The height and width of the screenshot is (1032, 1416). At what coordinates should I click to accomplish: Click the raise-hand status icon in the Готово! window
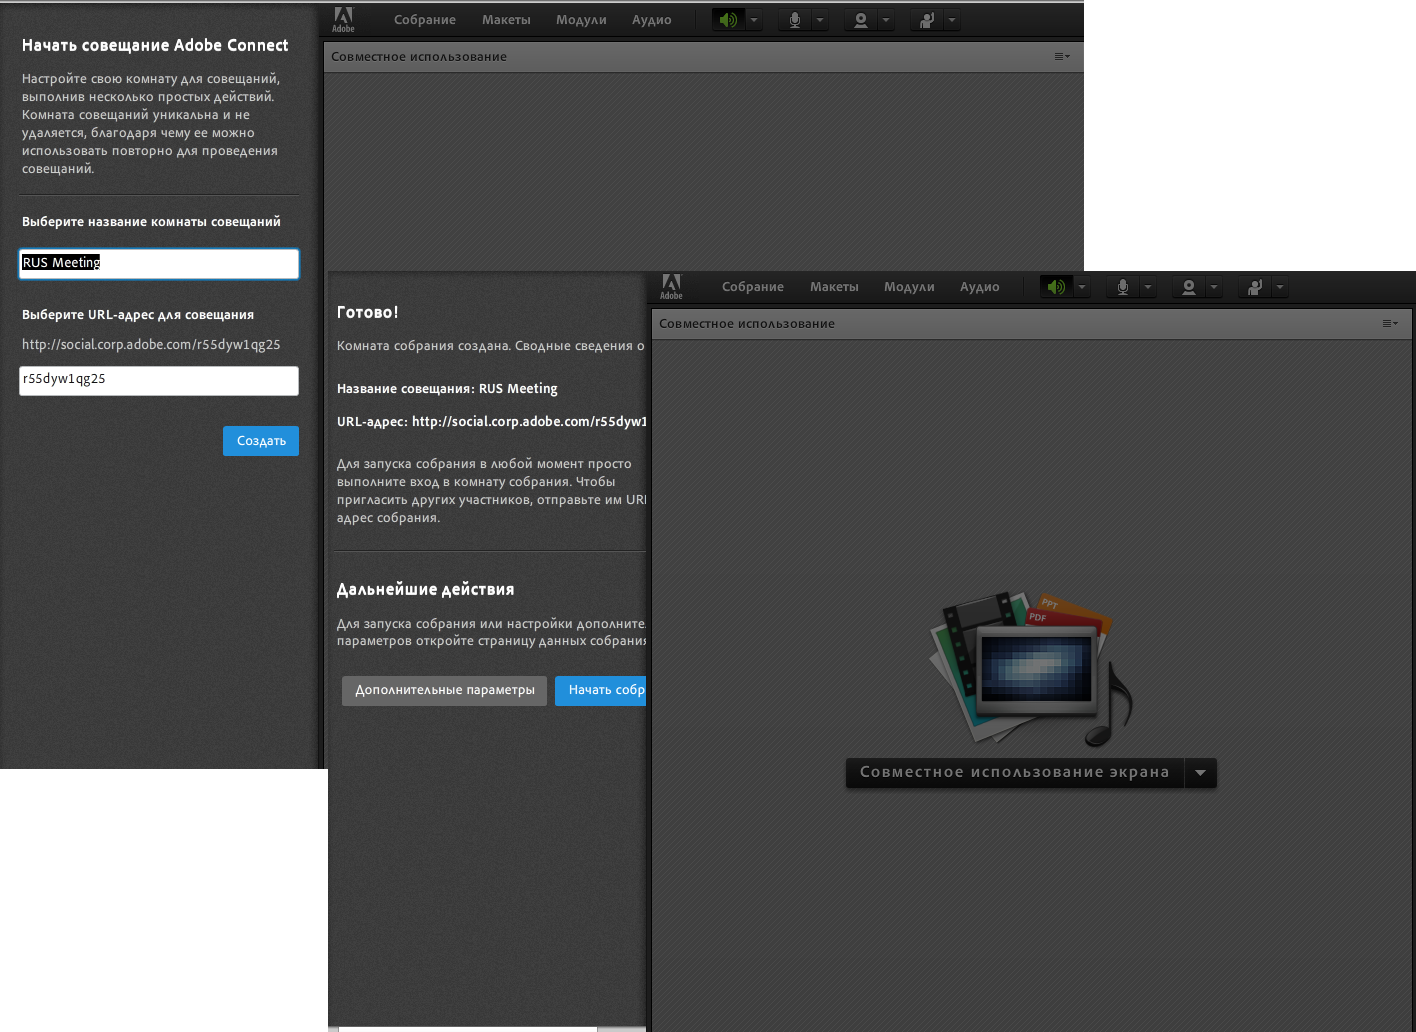1255,287
